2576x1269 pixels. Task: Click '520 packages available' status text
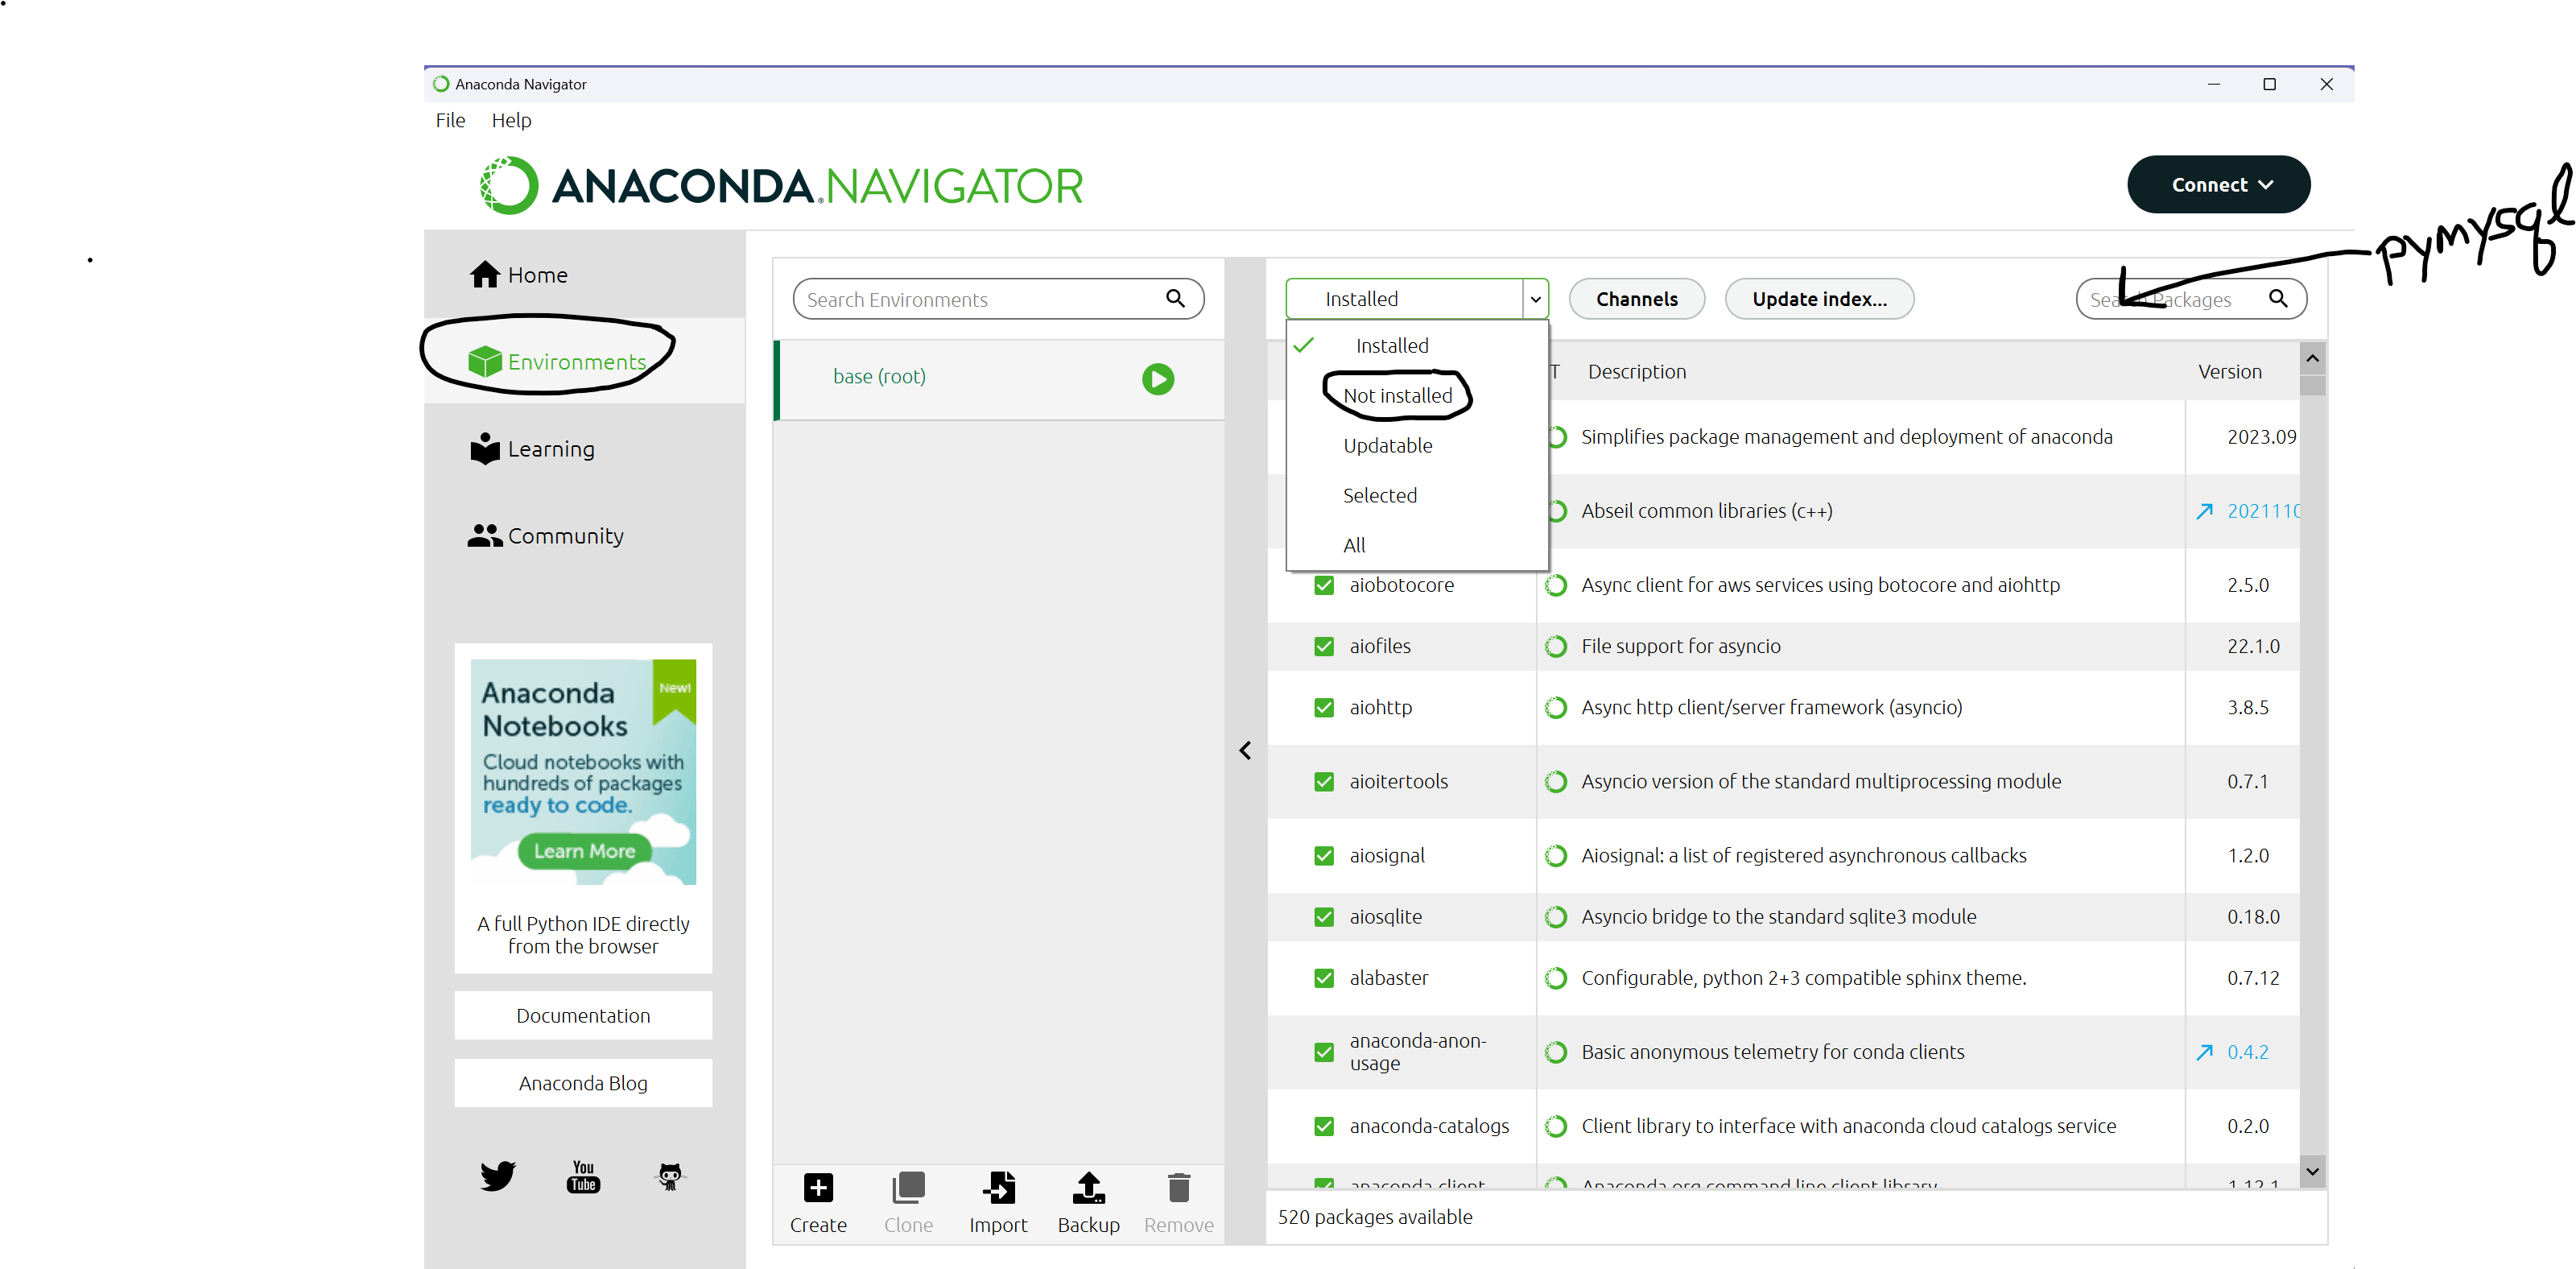click(x=1375, y=1217)
